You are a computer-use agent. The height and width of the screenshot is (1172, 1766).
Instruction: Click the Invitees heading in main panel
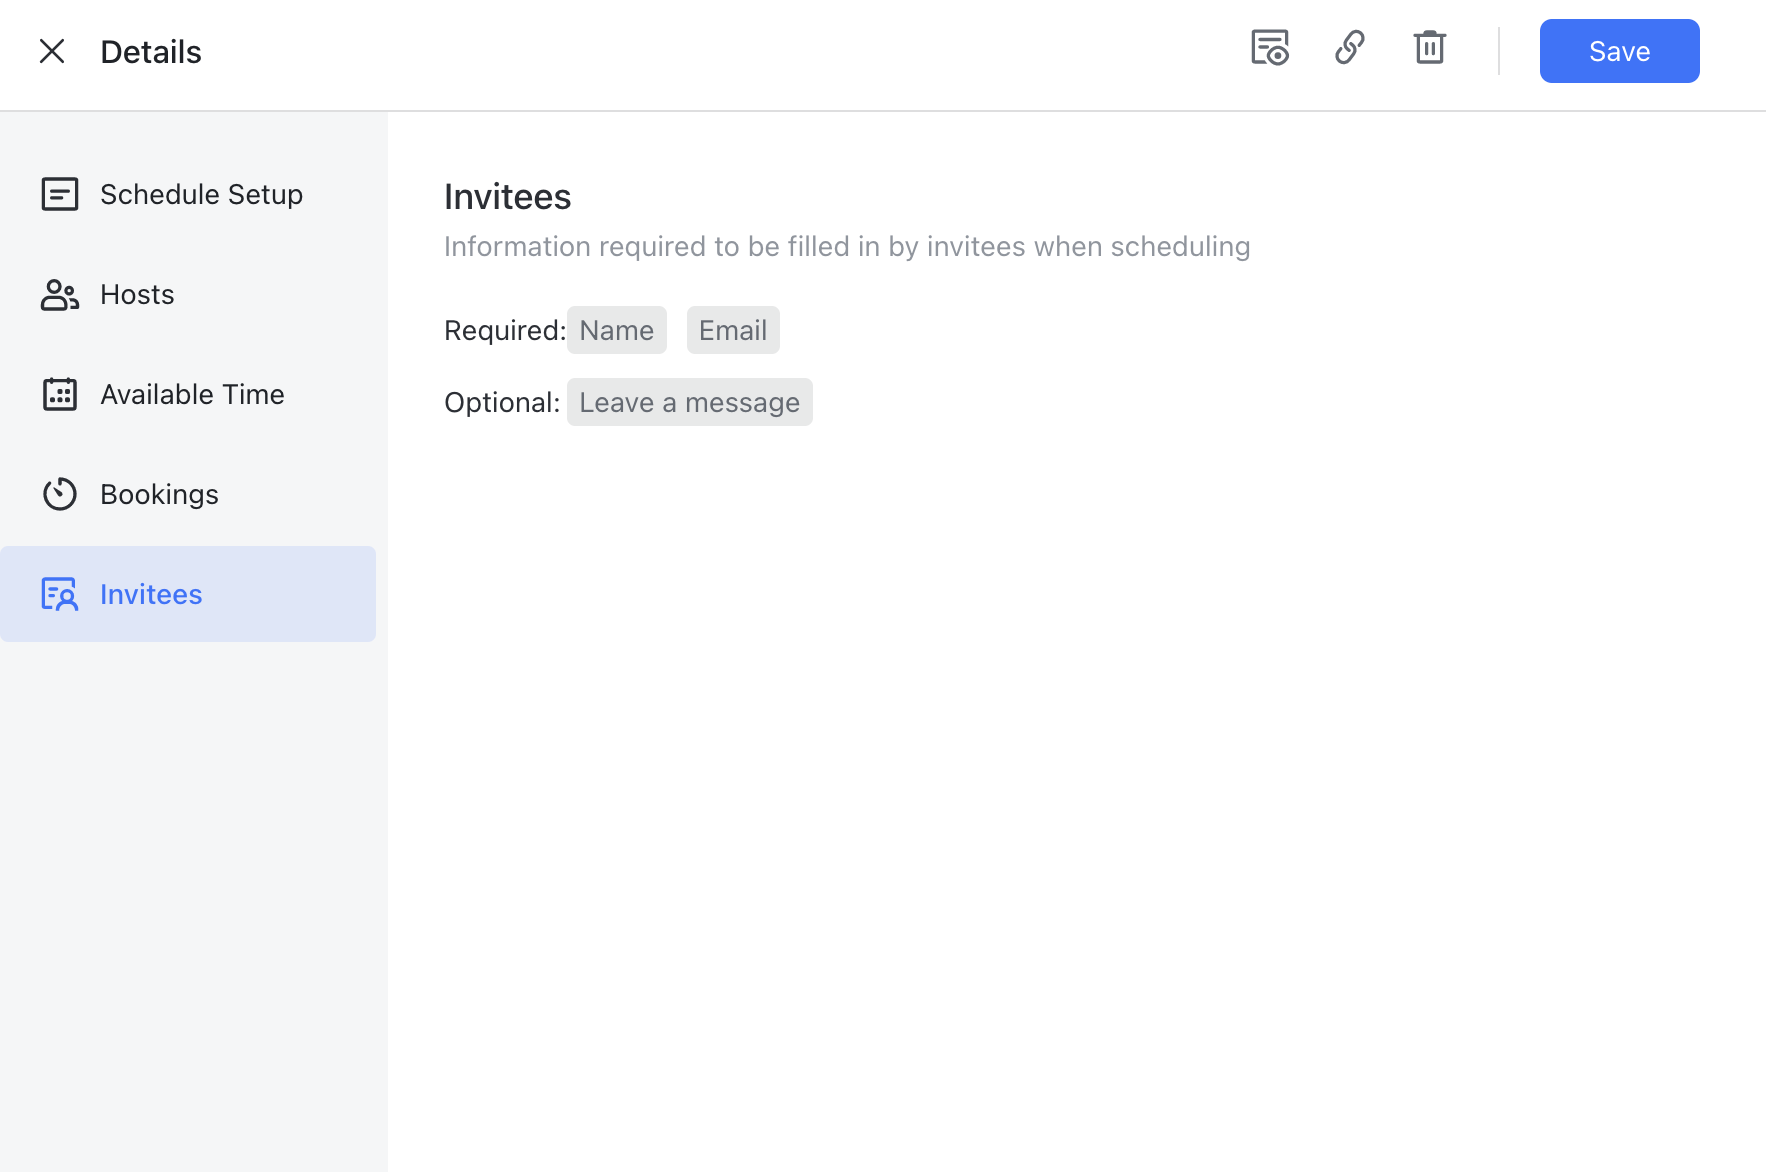coord(507,197)
